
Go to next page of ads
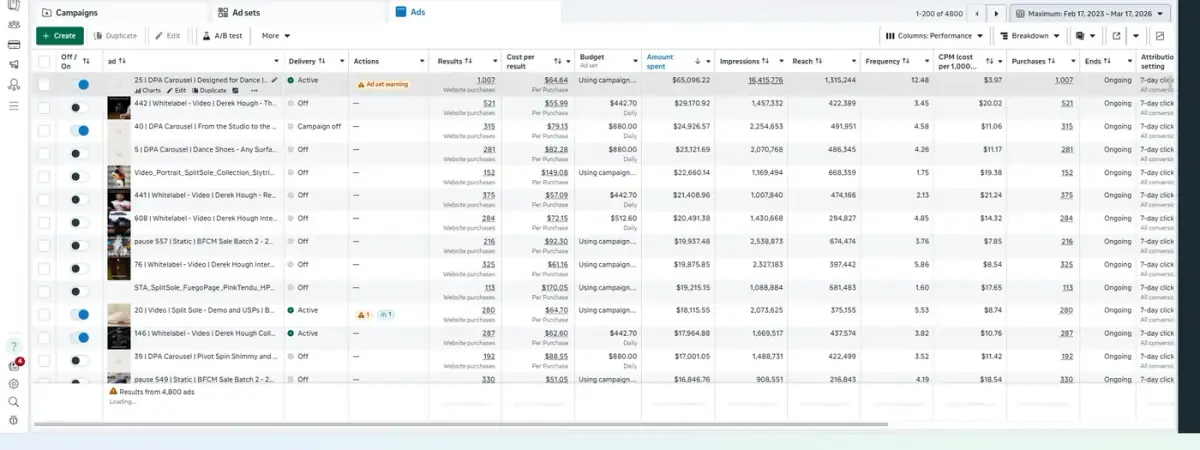click(995, 14)
